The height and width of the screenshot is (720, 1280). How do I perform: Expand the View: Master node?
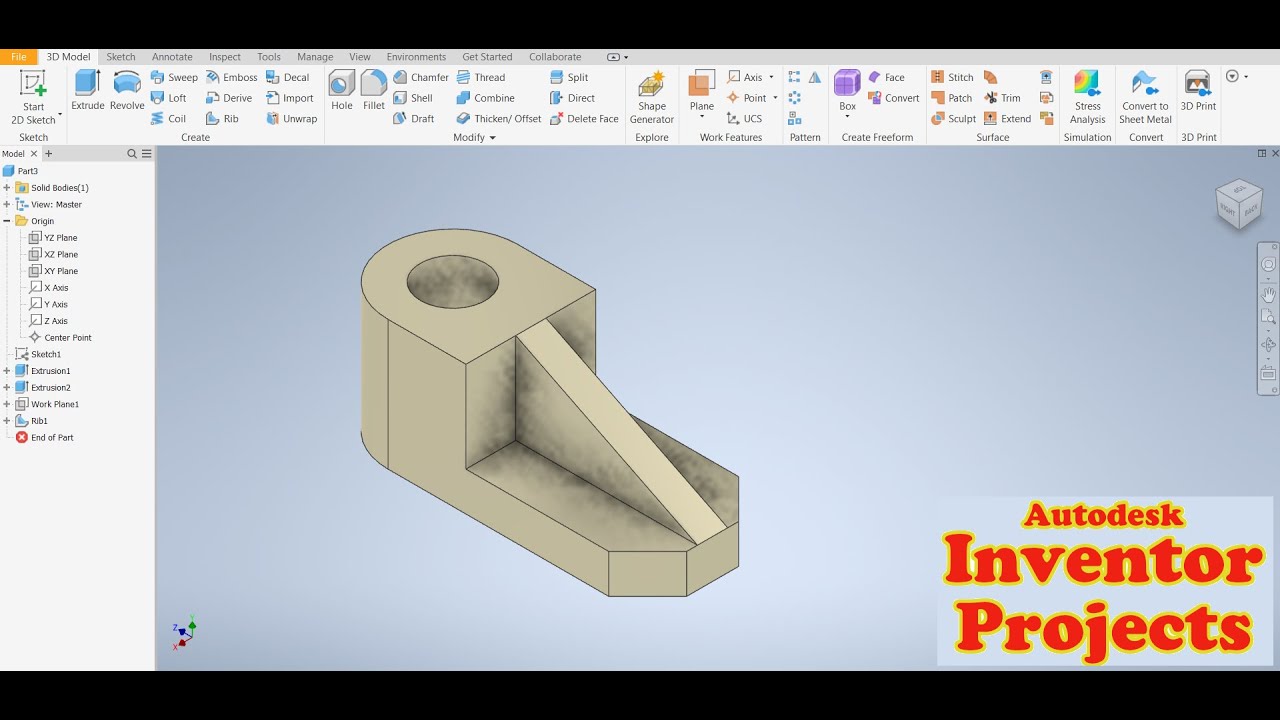pos(7,204)
